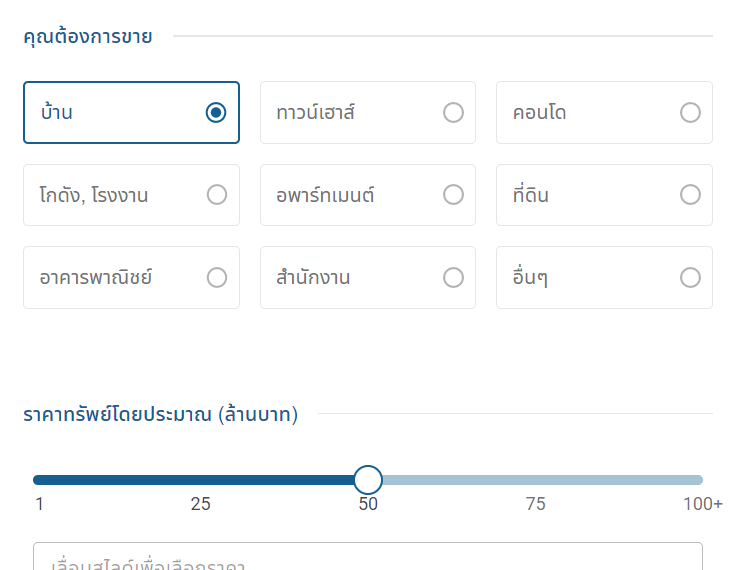Click the บ้าน option label text

click(57, 113)
